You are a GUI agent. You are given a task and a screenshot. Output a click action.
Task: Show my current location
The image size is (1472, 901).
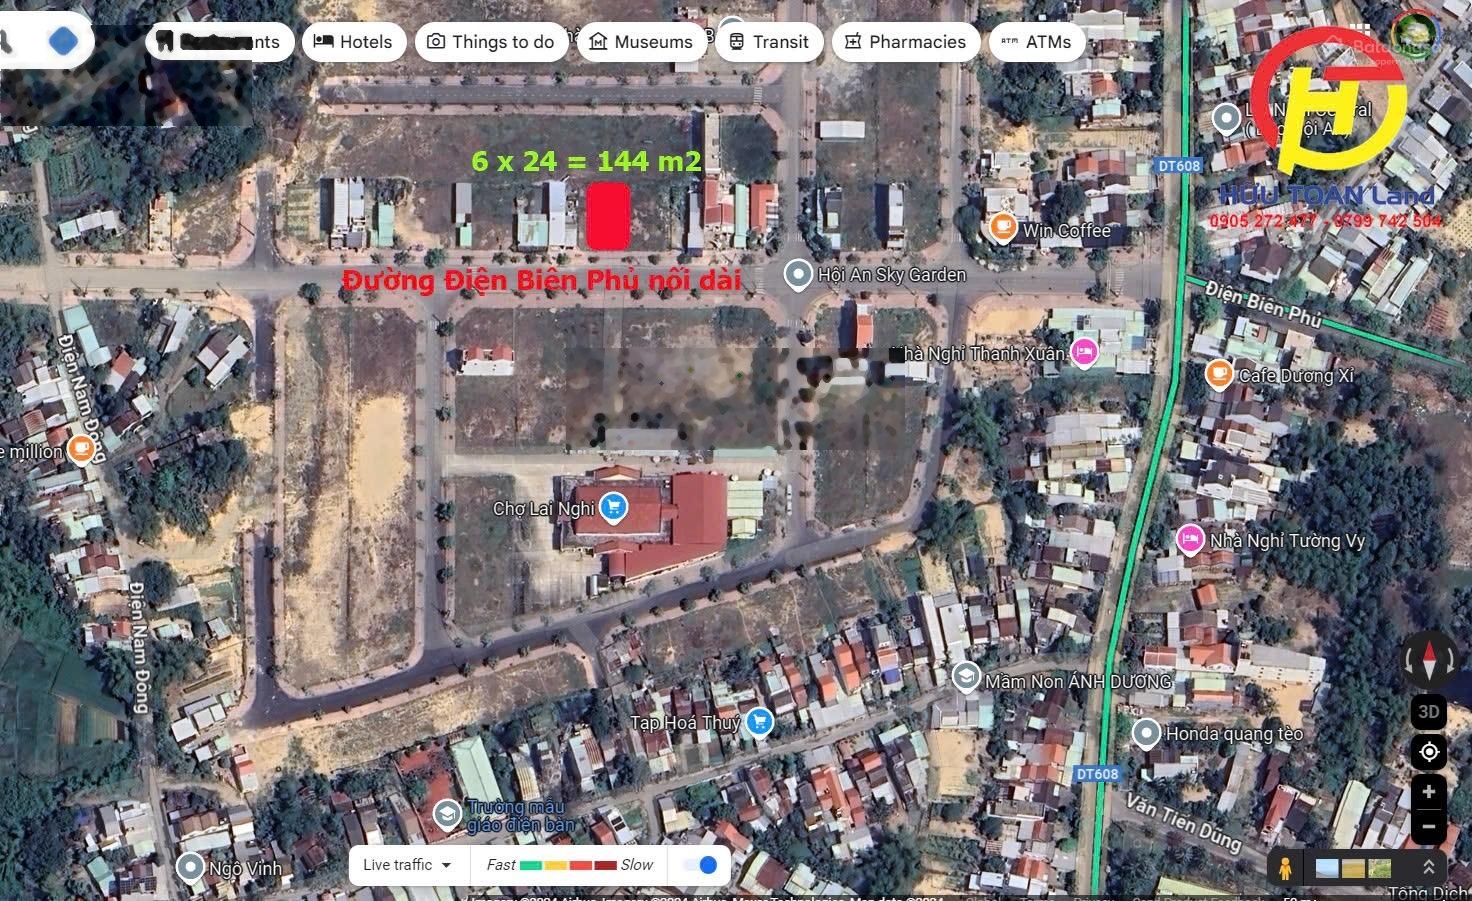pyautogui.click(x=1428, y=752)
